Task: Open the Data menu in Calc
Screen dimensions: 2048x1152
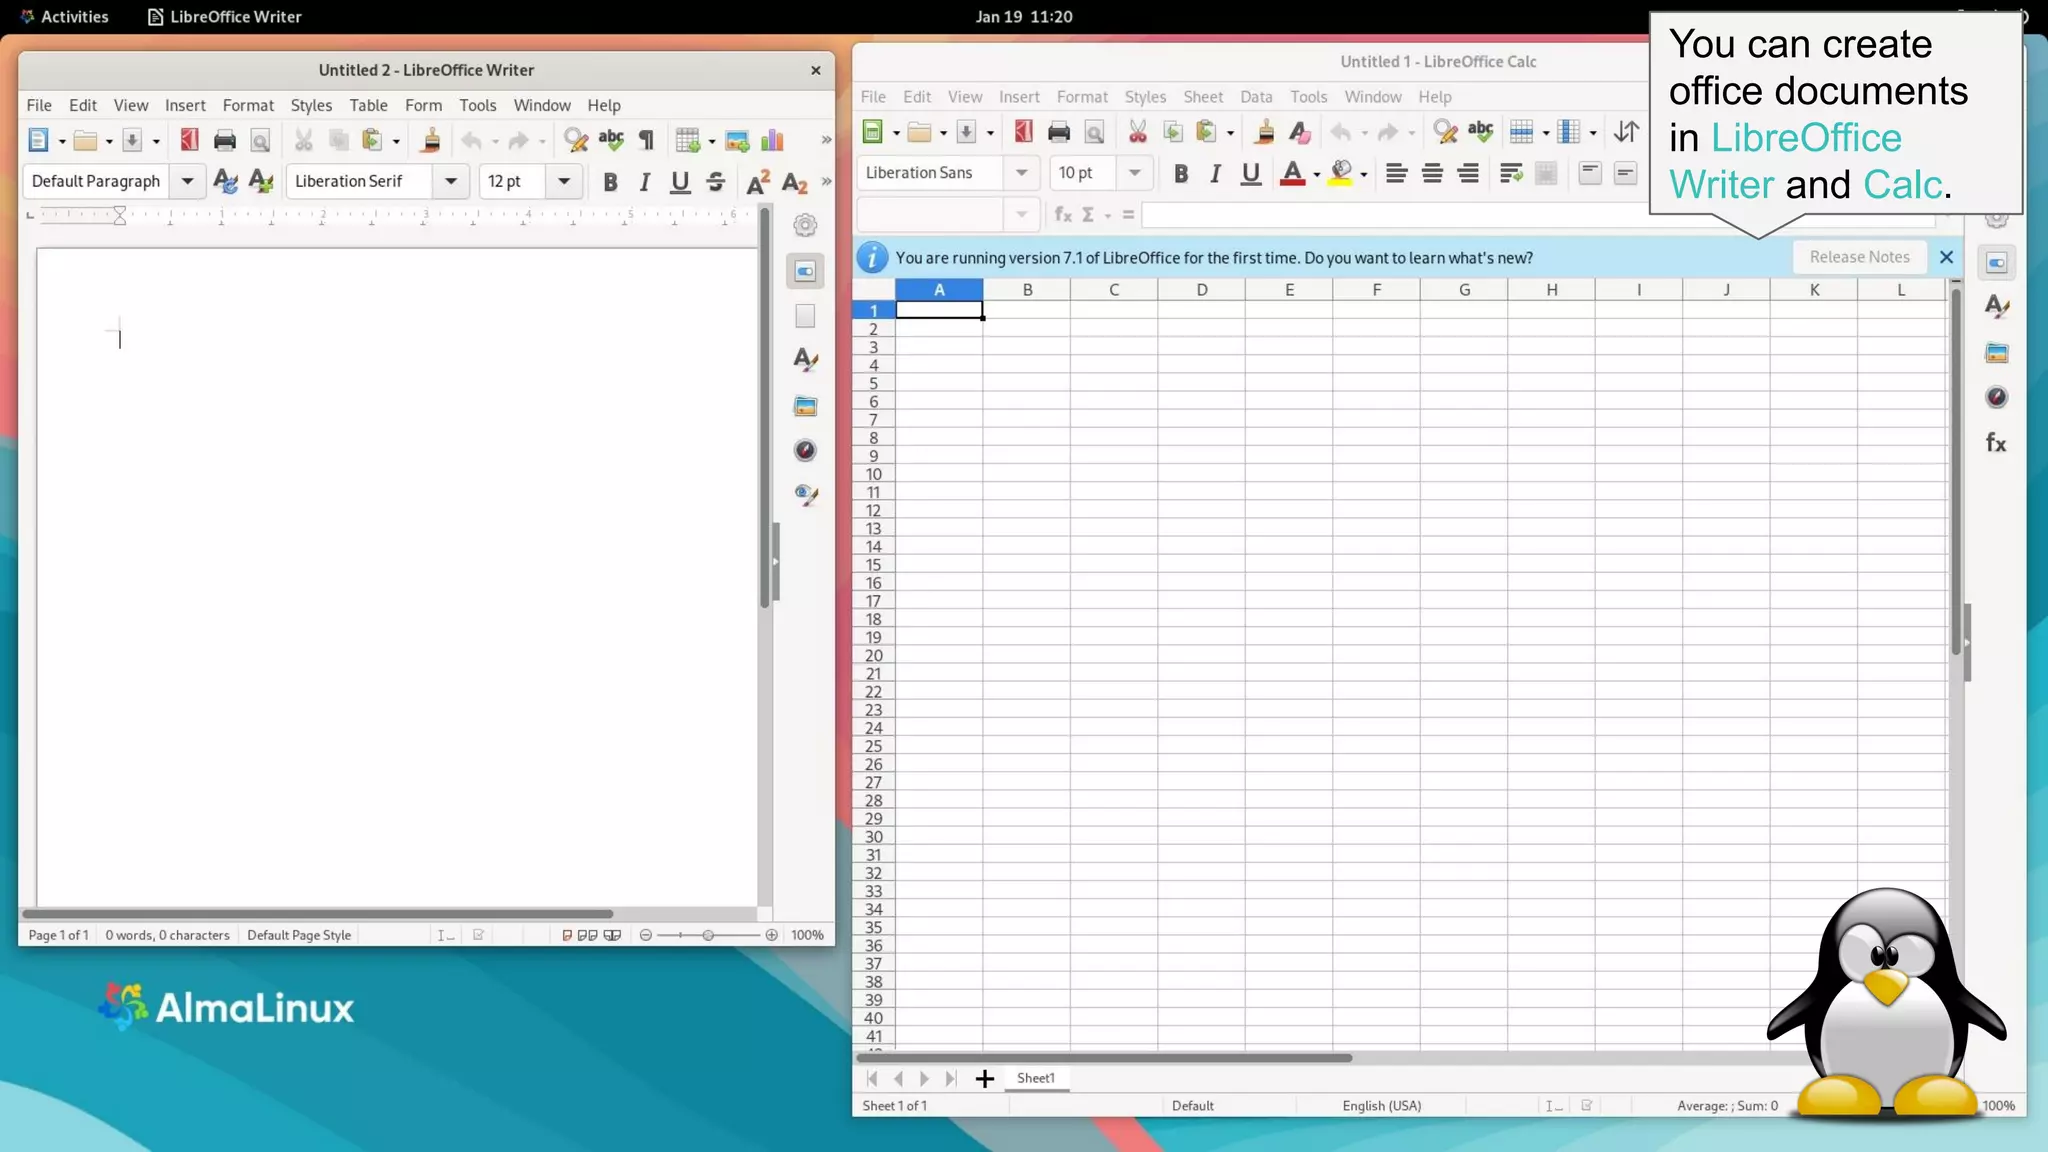Action: (1256, 97)
